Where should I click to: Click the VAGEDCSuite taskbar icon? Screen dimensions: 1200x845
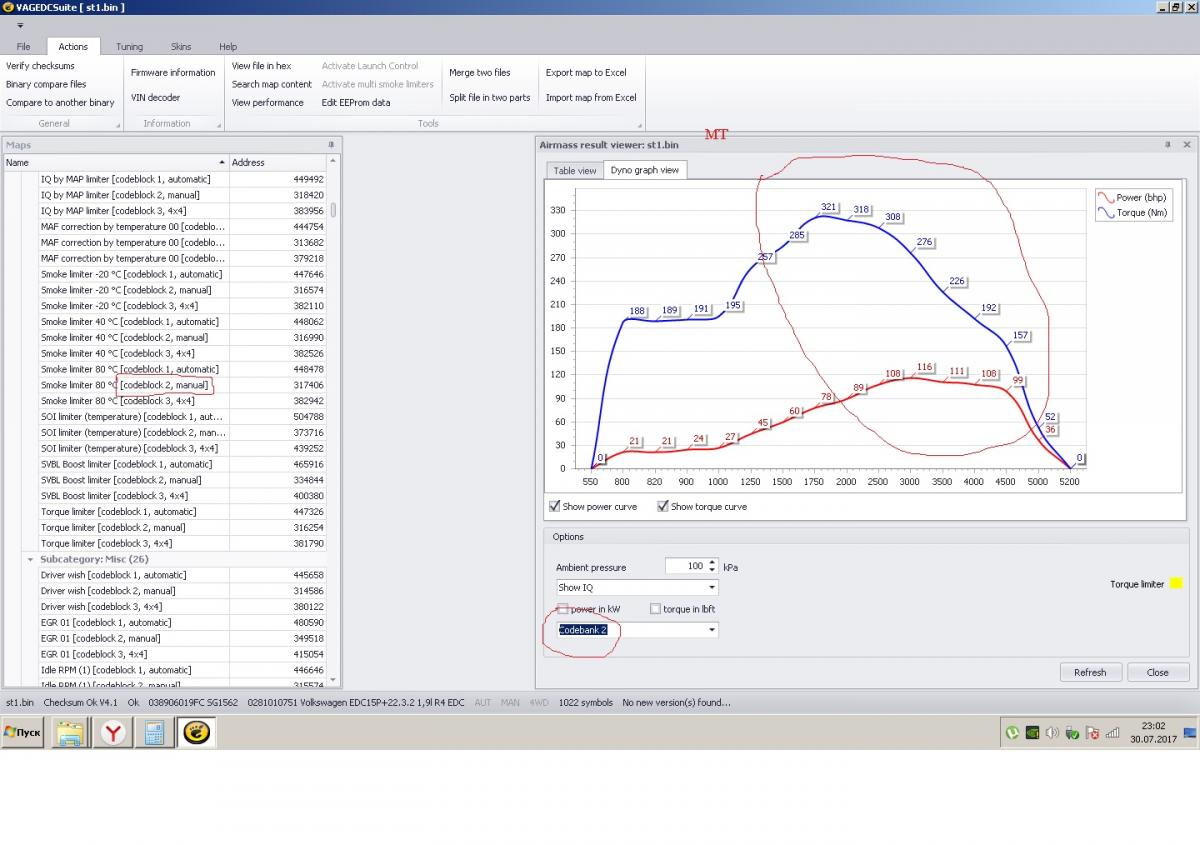click(197, 733)
